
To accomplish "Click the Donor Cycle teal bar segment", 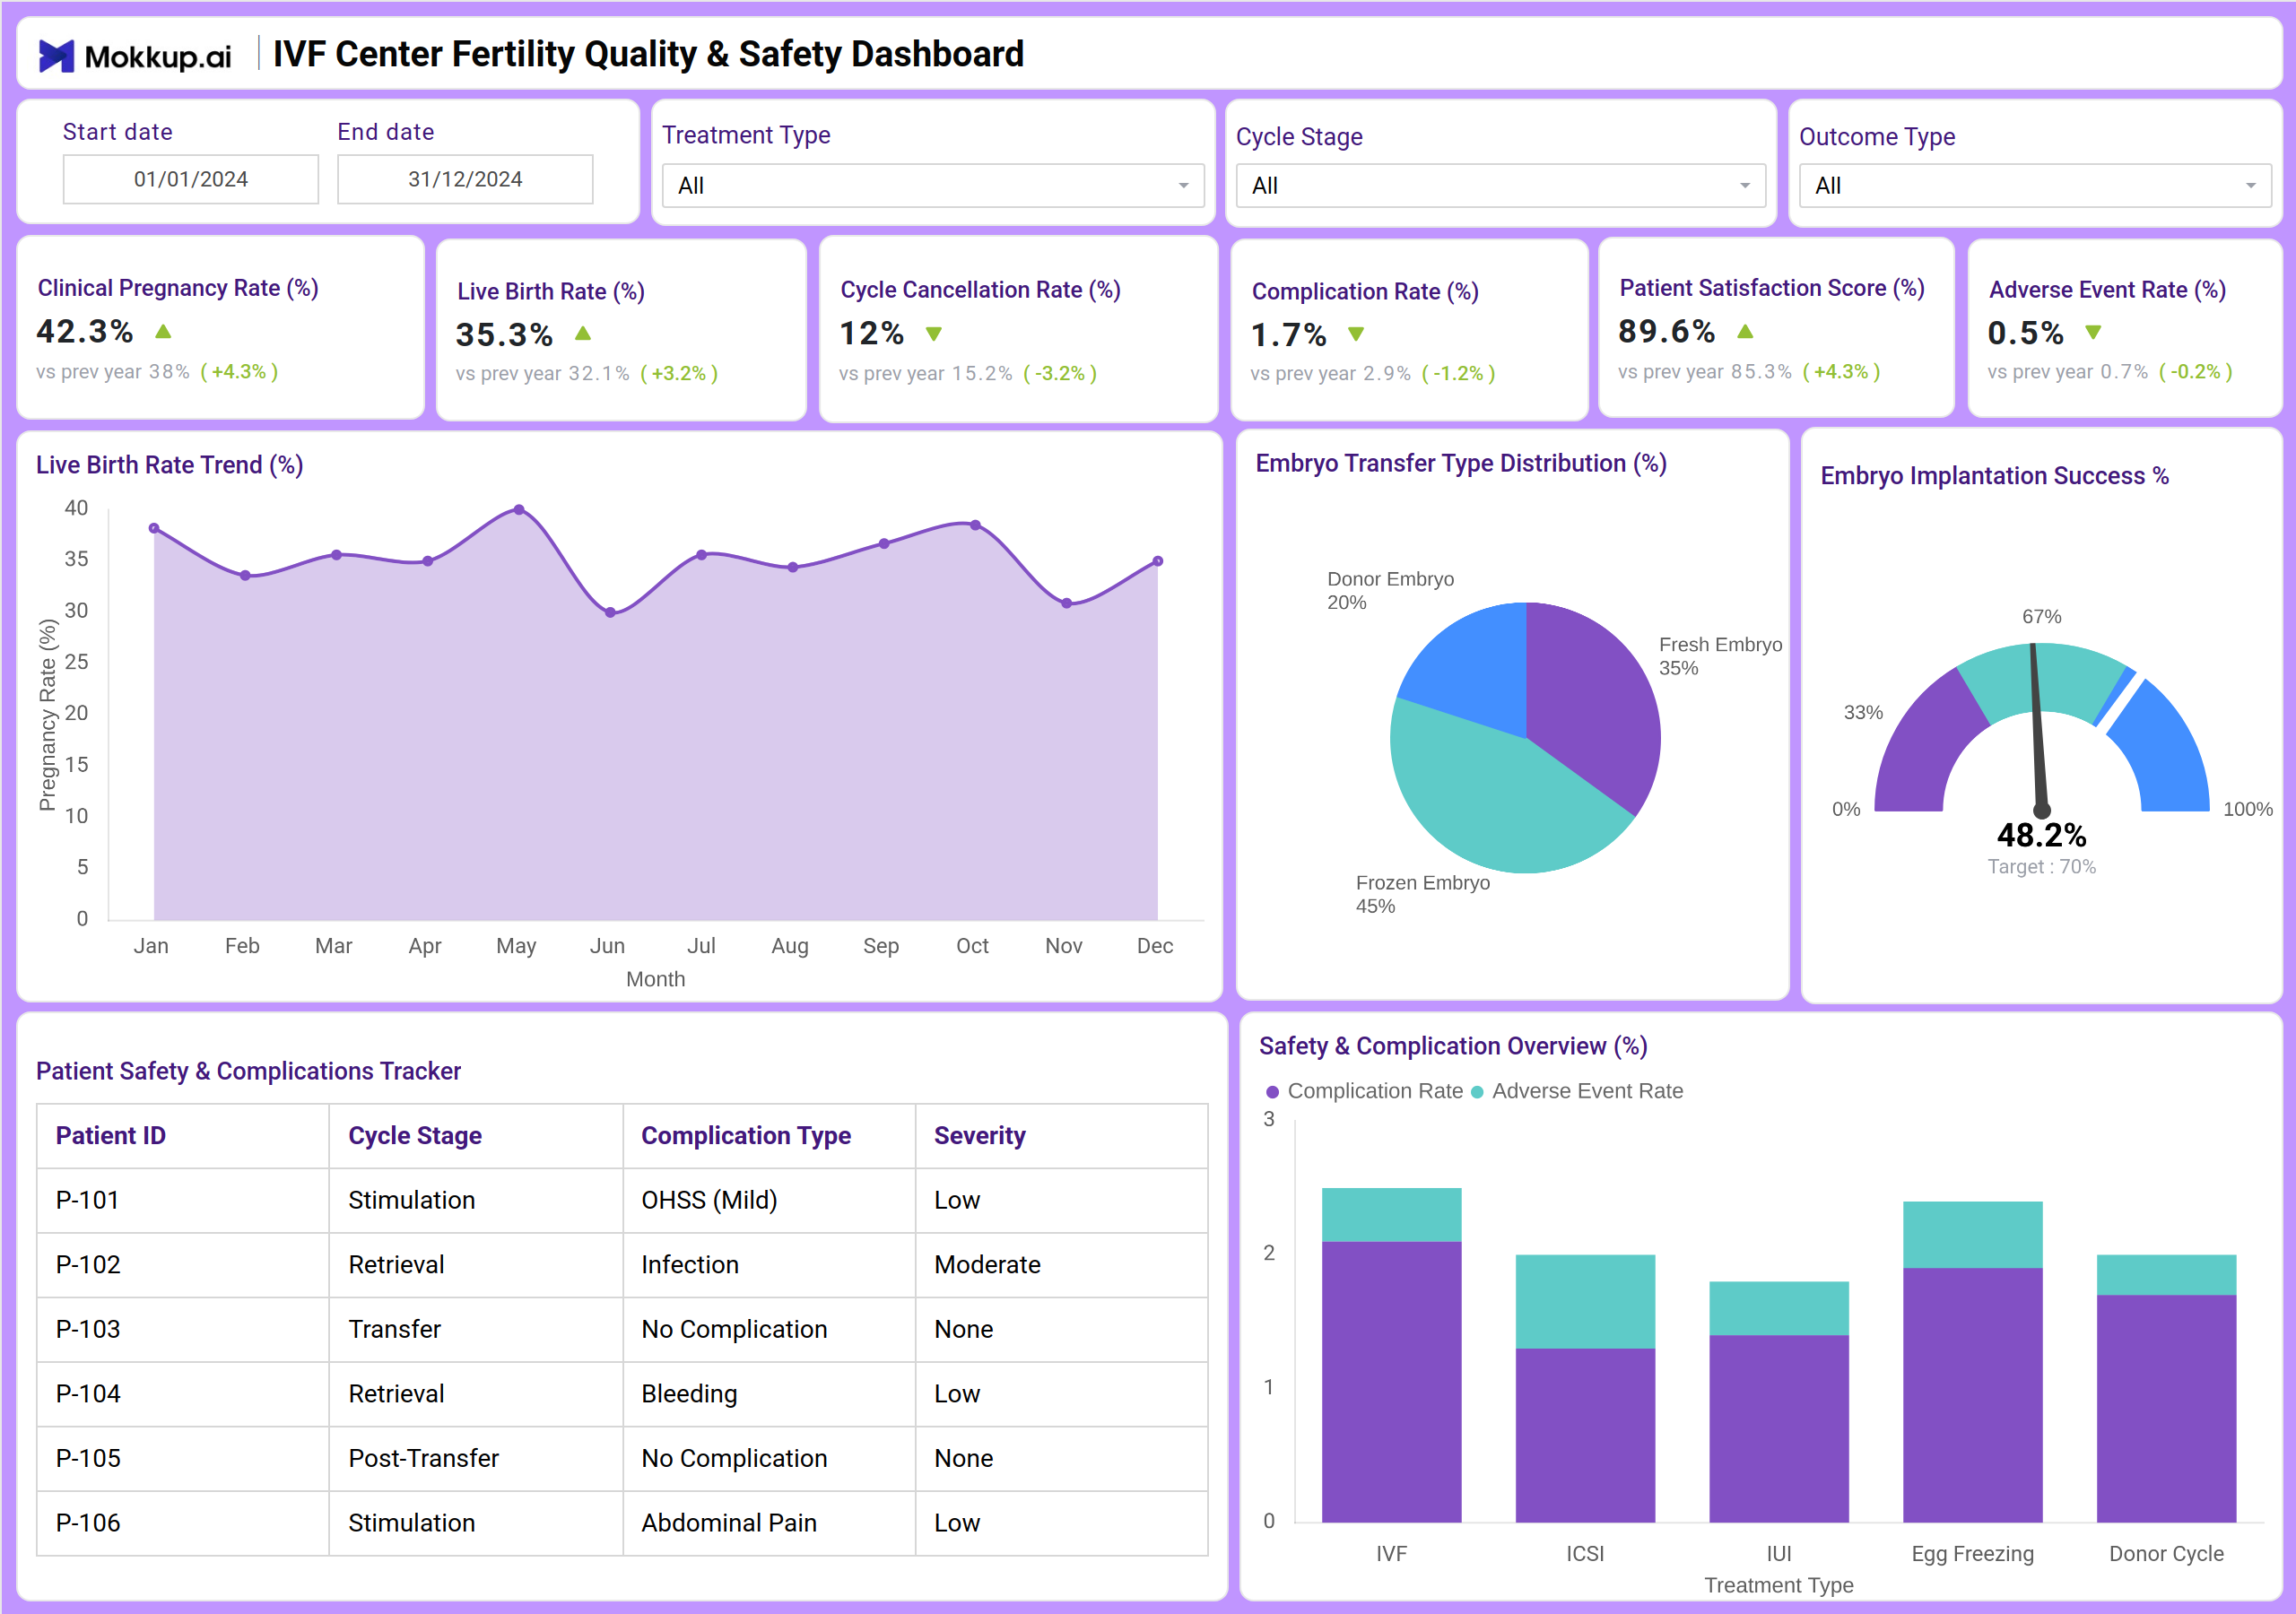I will coord(2166,1275).
